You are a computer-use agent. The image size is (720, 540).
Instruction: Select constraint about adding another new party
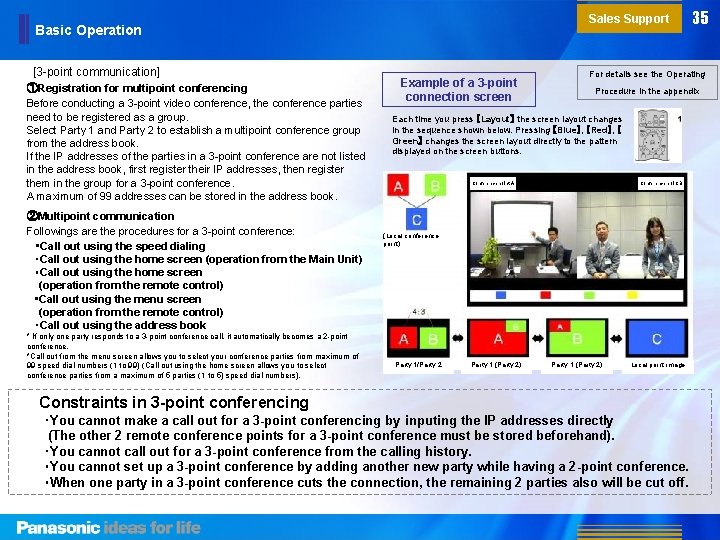pyautogui.click(x=366, y=467)
